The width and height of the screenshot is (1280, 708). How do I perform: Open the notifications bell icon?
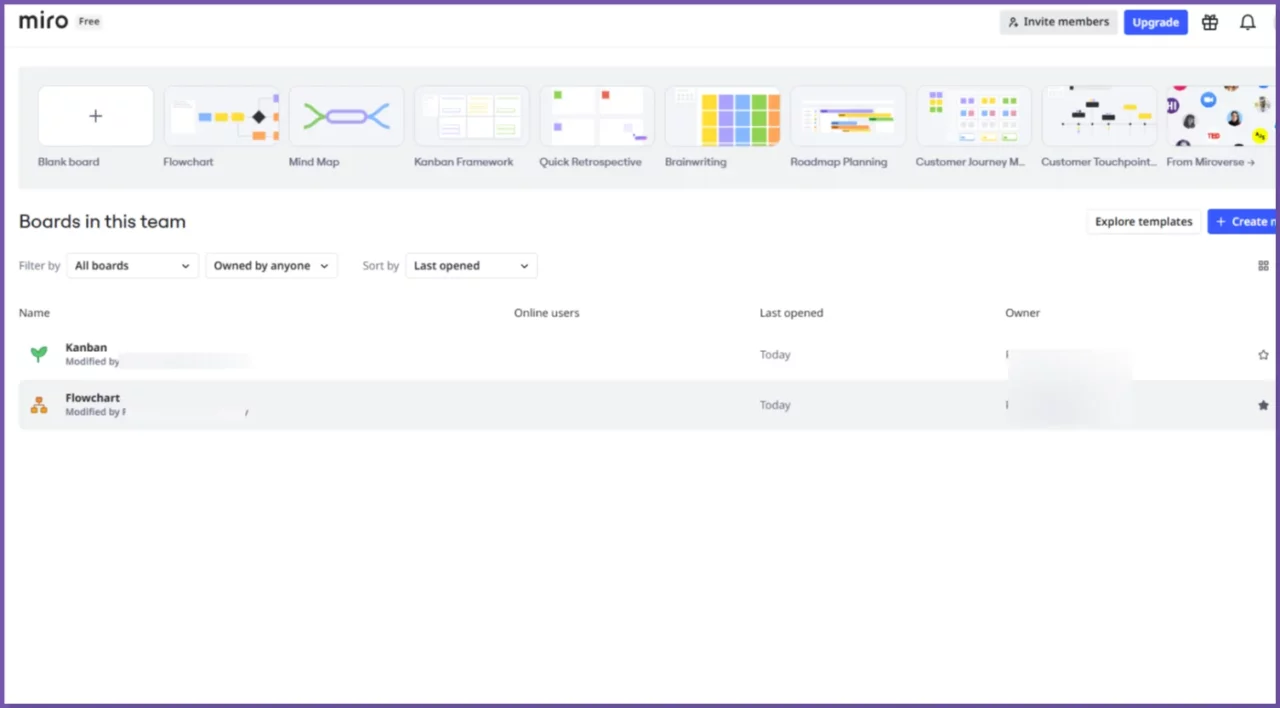pyautogui.click(x=1247, y=22)
